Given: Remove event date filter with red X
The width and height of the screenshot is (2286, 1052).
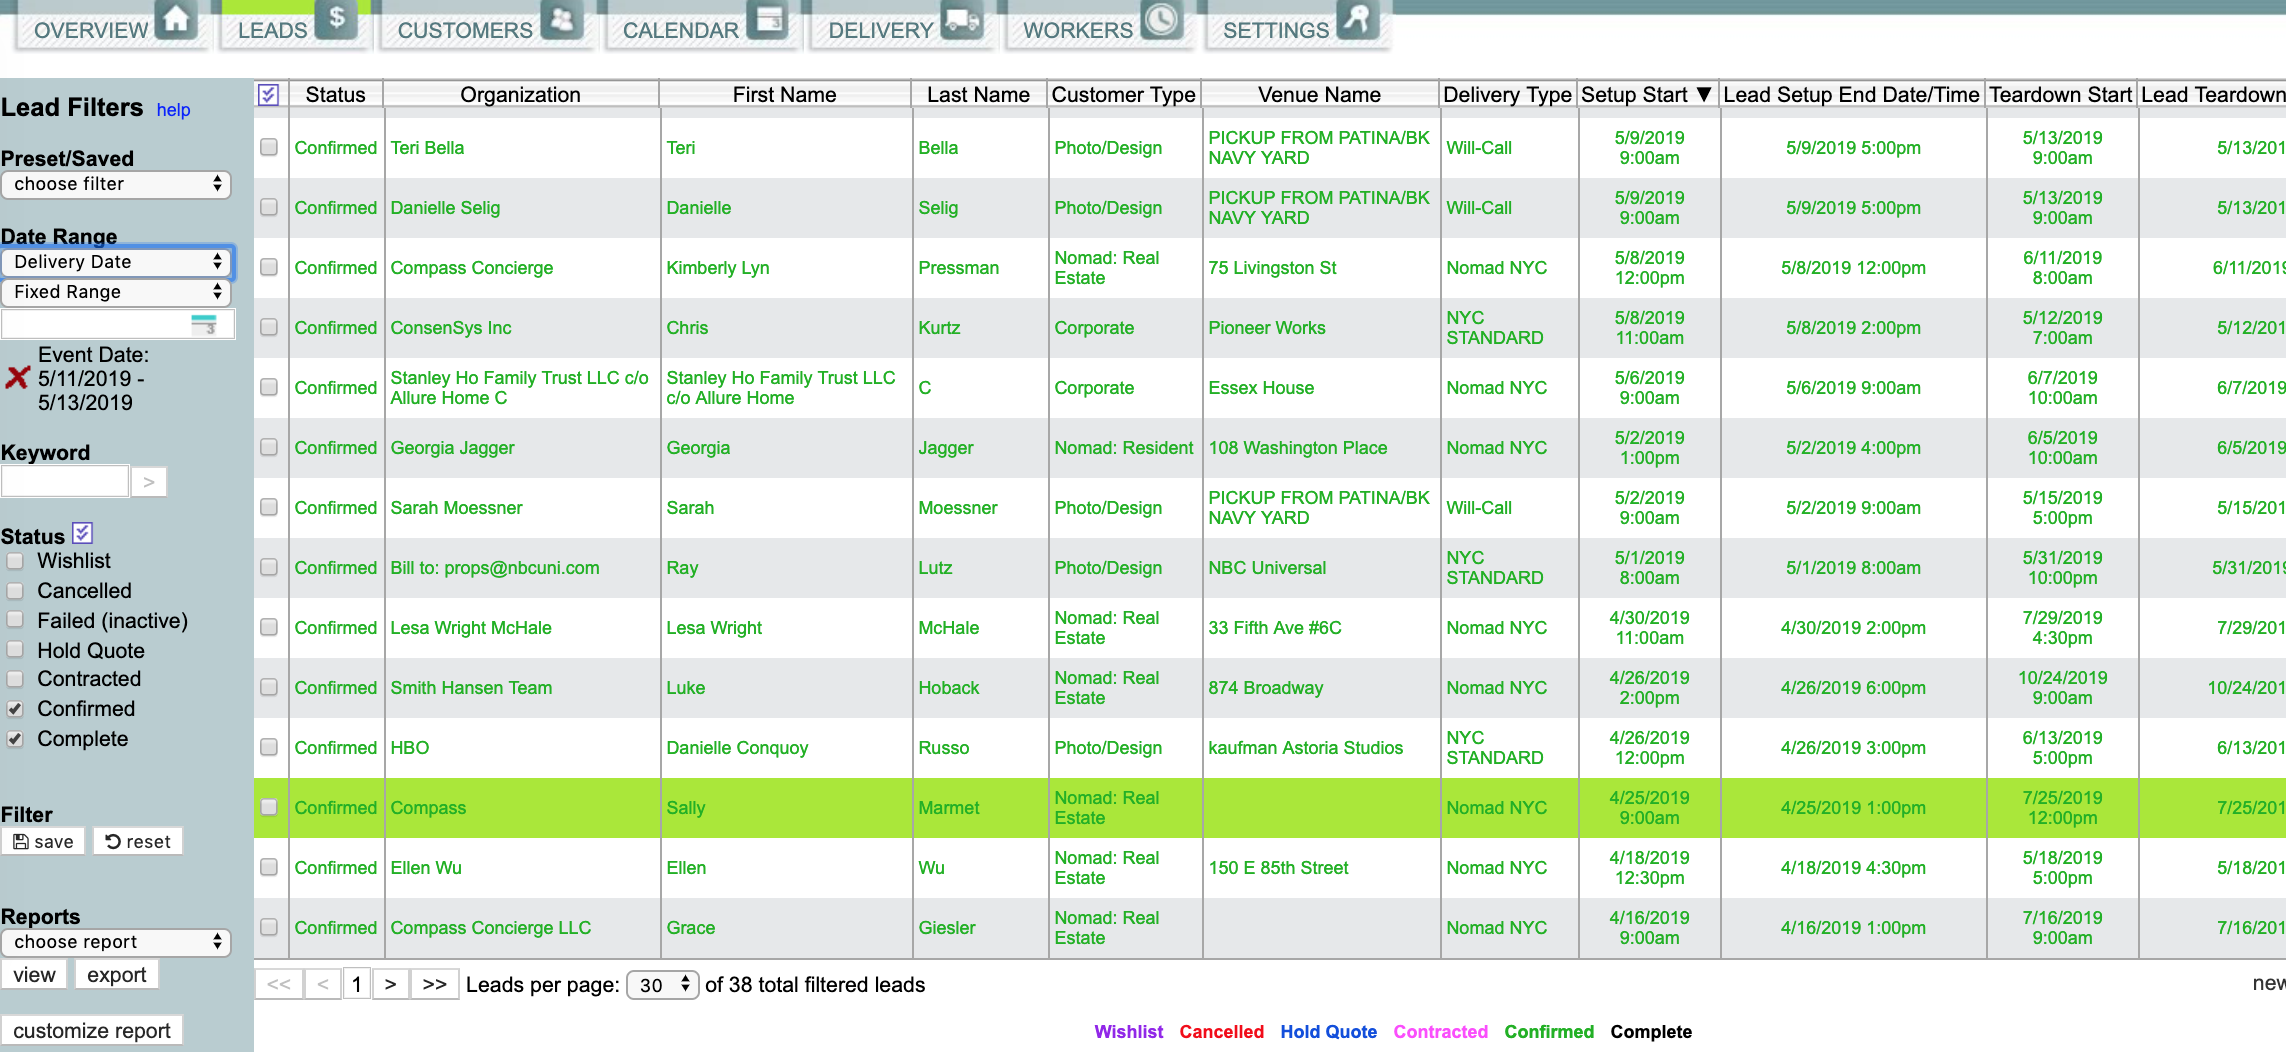Looking at the screenshot, I should point(17,378).
